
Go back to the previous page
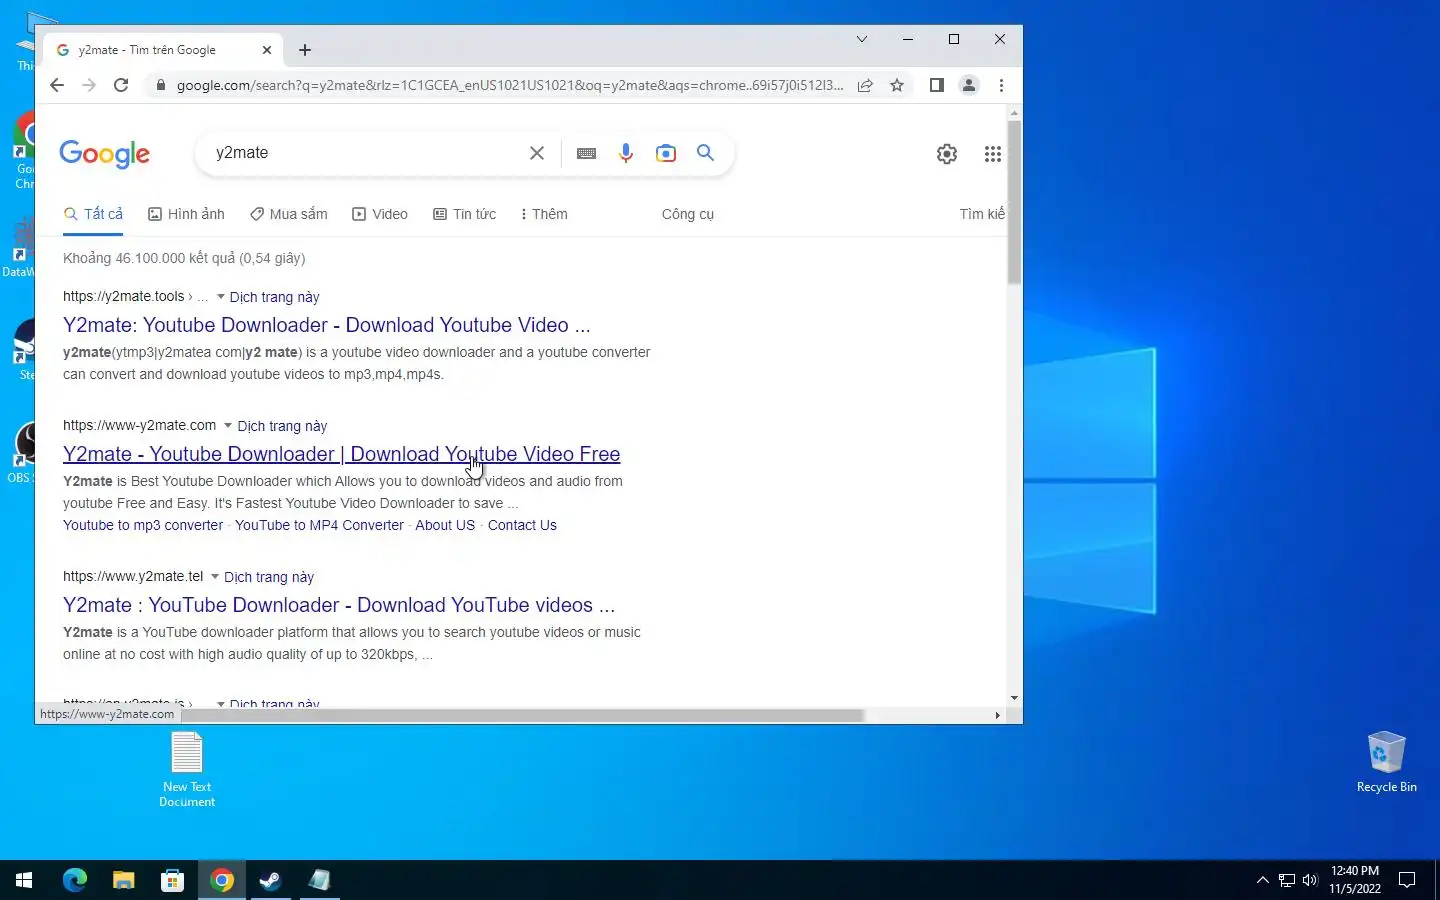click(57, 85)
